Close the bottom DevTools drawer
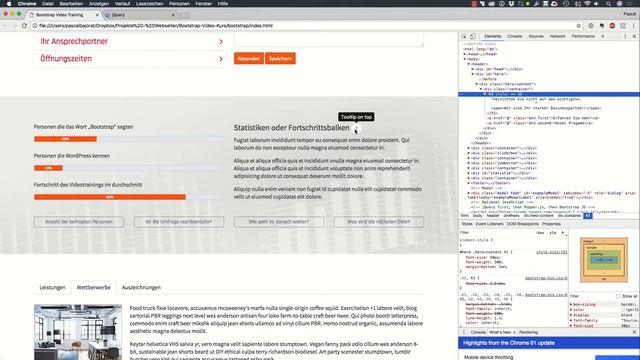This screenshot has width=640, height=360. (x=634, y=332)
